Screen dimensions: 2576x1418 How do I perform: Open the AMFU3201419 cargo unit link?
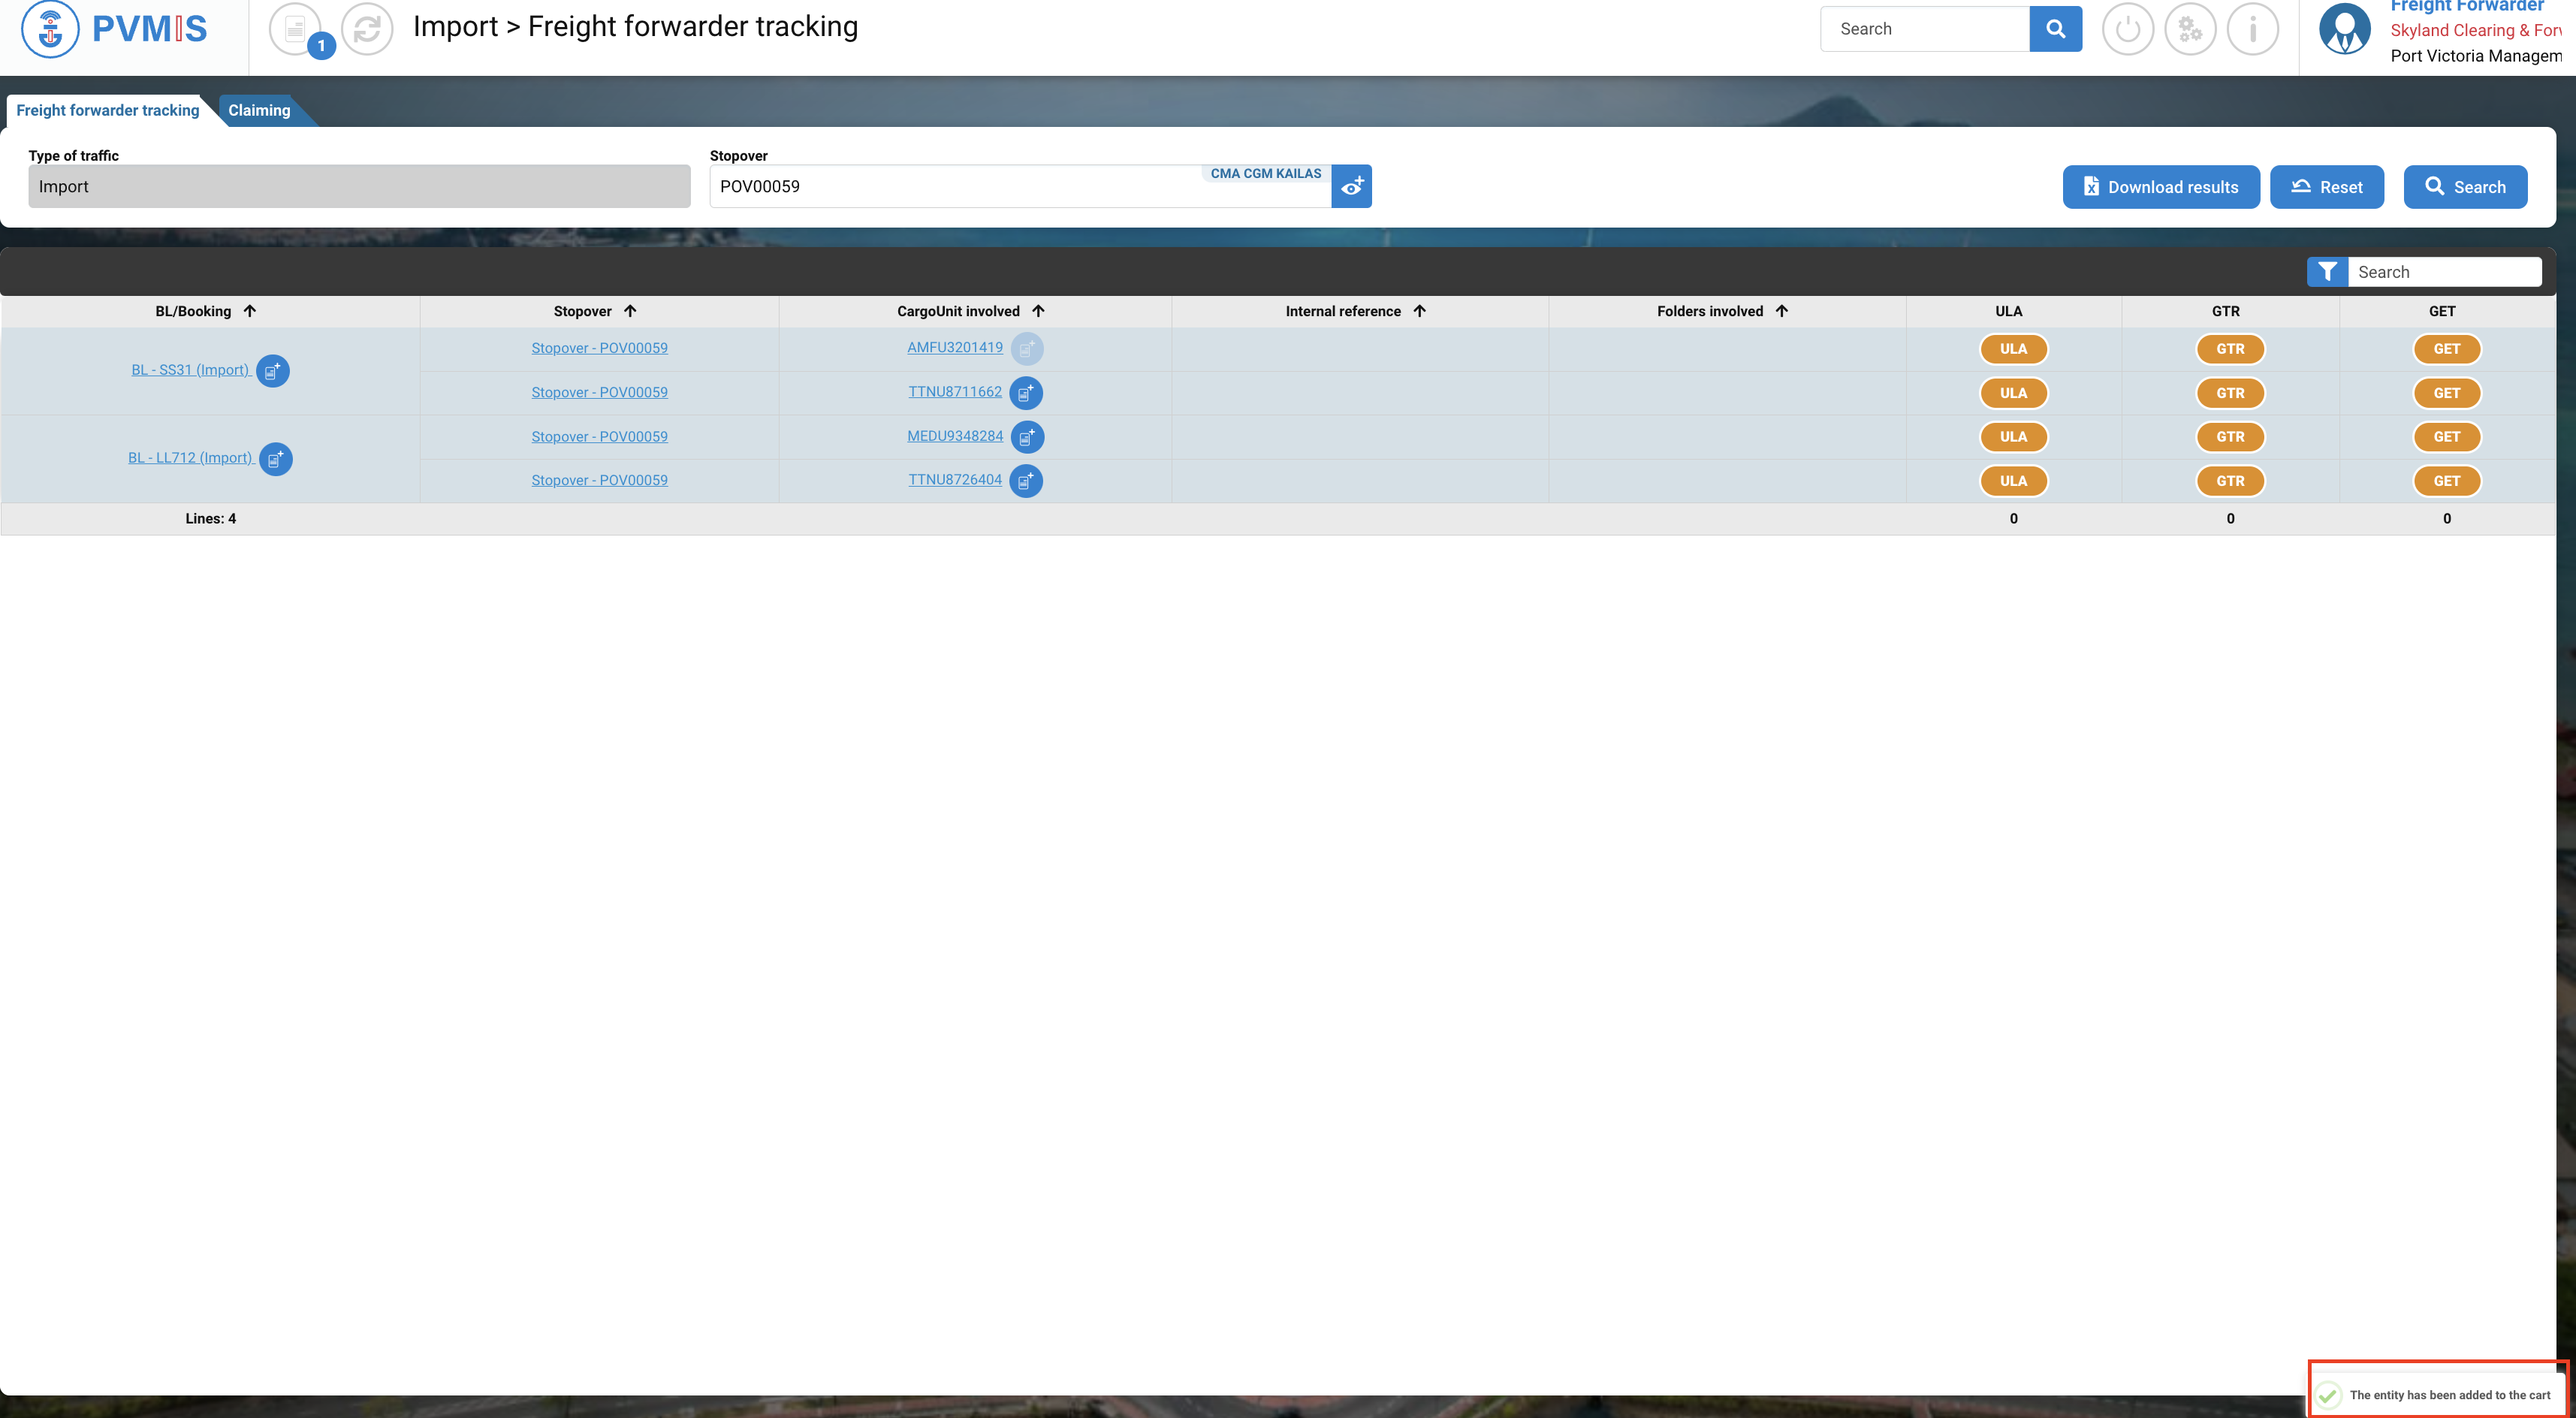point(954,348)
